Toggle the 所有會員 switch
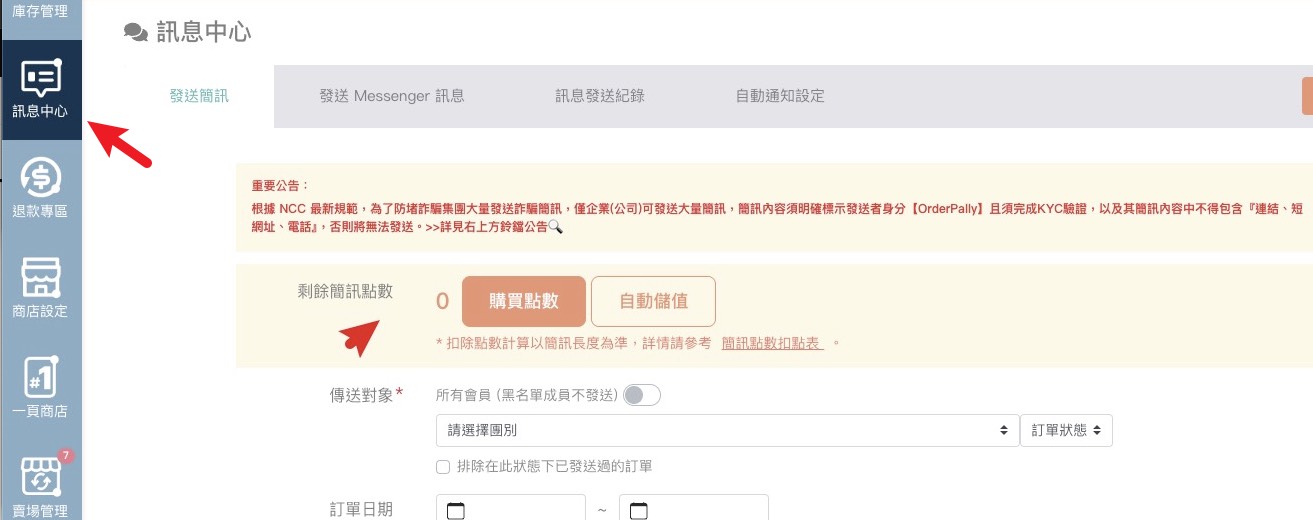This screenshot has width=1313, height=520. tap(641, 395)
